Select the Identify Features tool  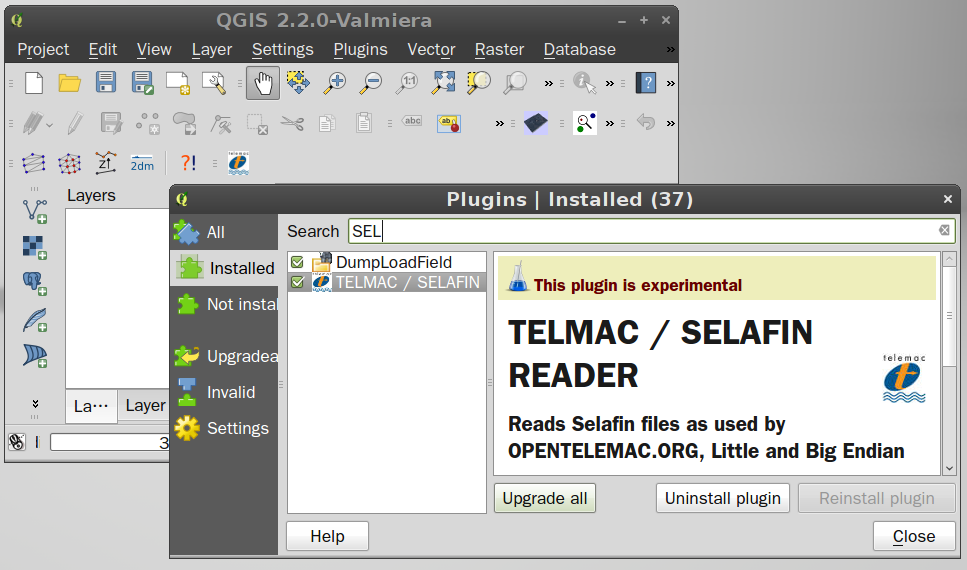[x=585, y=83]
